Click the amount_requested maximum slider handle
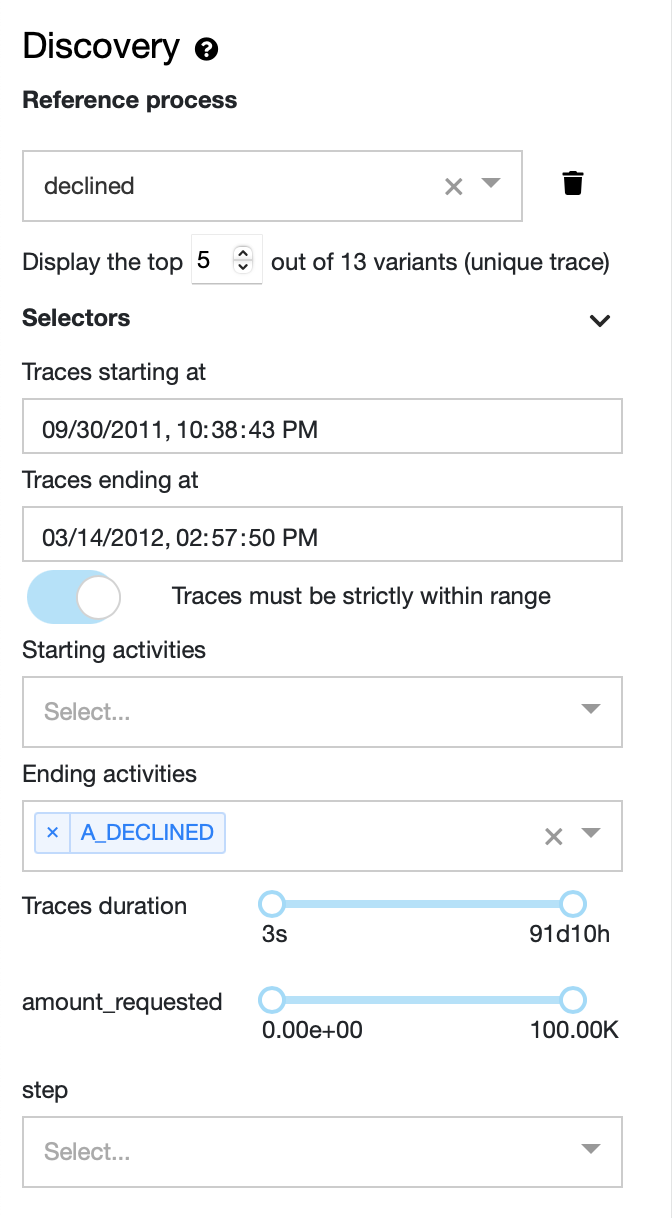 [x=572, y=1000]
